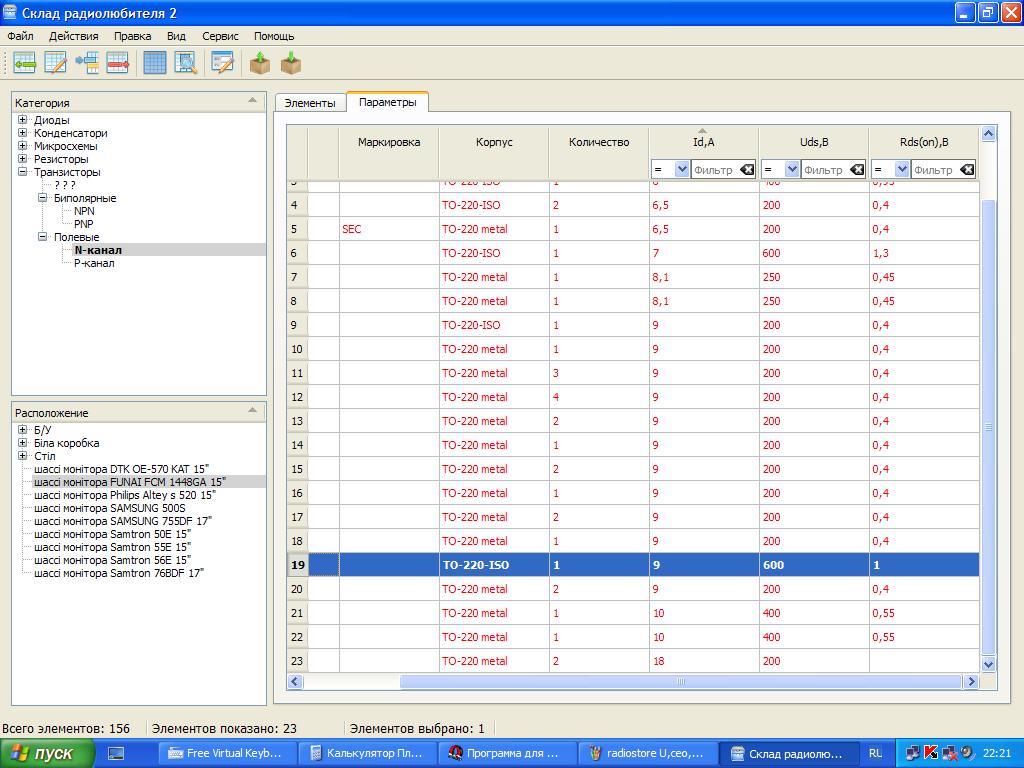
Task: Click the blue arrow insert-into-table icon
Action: click(87, 63)
